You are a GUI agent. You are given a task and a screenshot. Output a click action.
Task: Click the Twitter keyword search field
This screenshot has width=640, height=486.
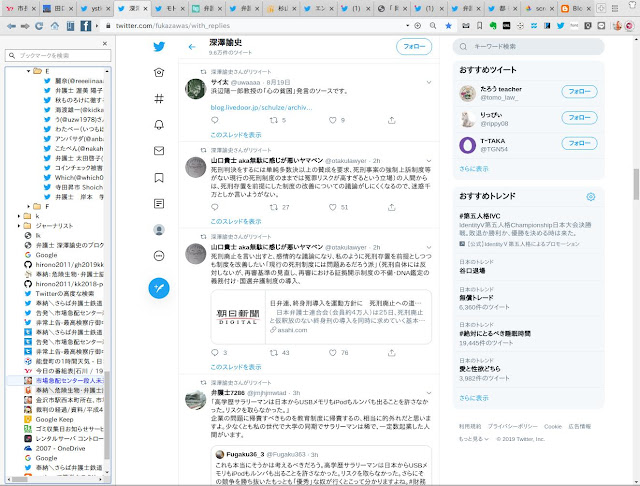(528, 47)
